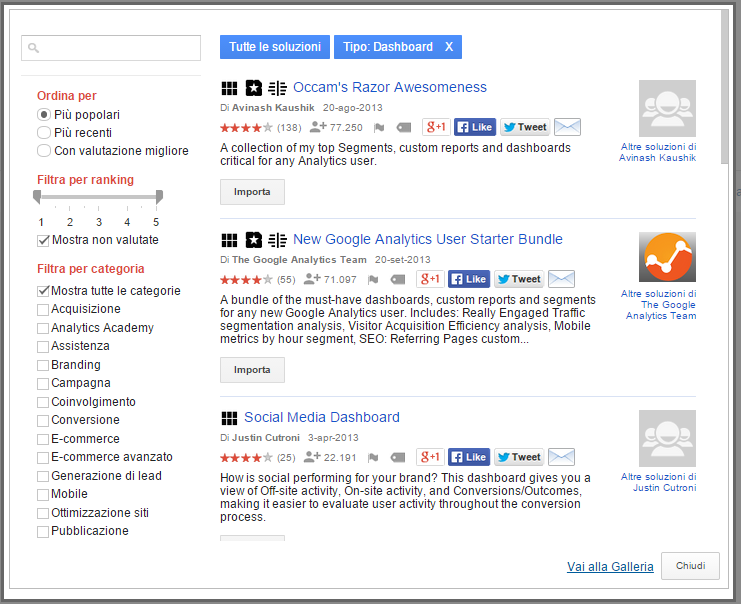Open Vai alla Galleria link
The image size is (741, 604).
[x=610, y=566]
